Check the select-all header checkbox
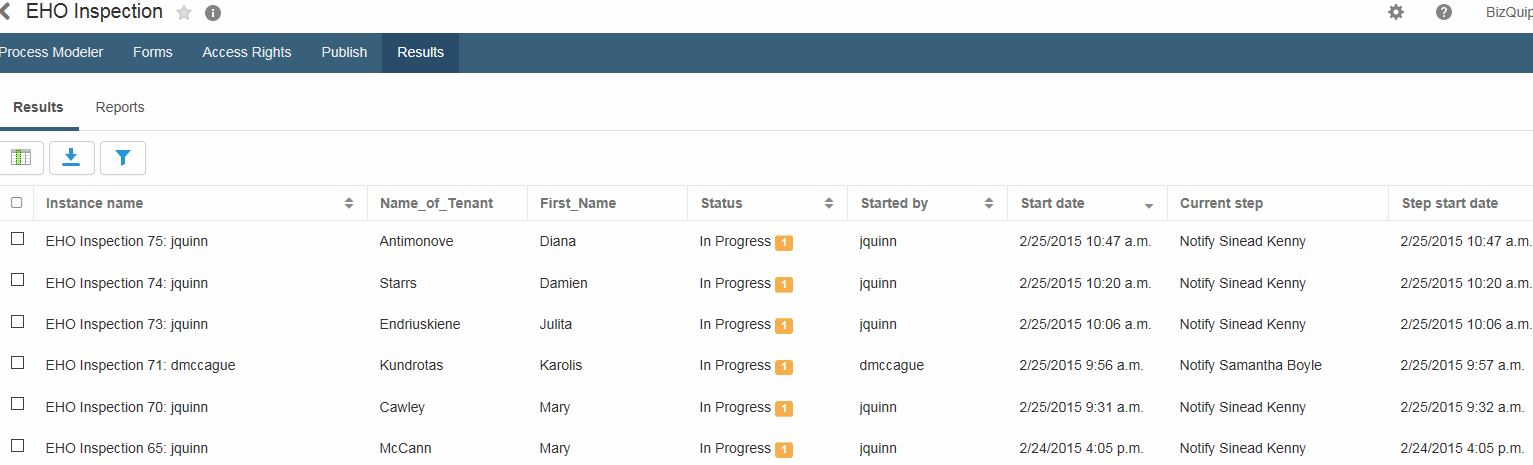 [16, 203]
